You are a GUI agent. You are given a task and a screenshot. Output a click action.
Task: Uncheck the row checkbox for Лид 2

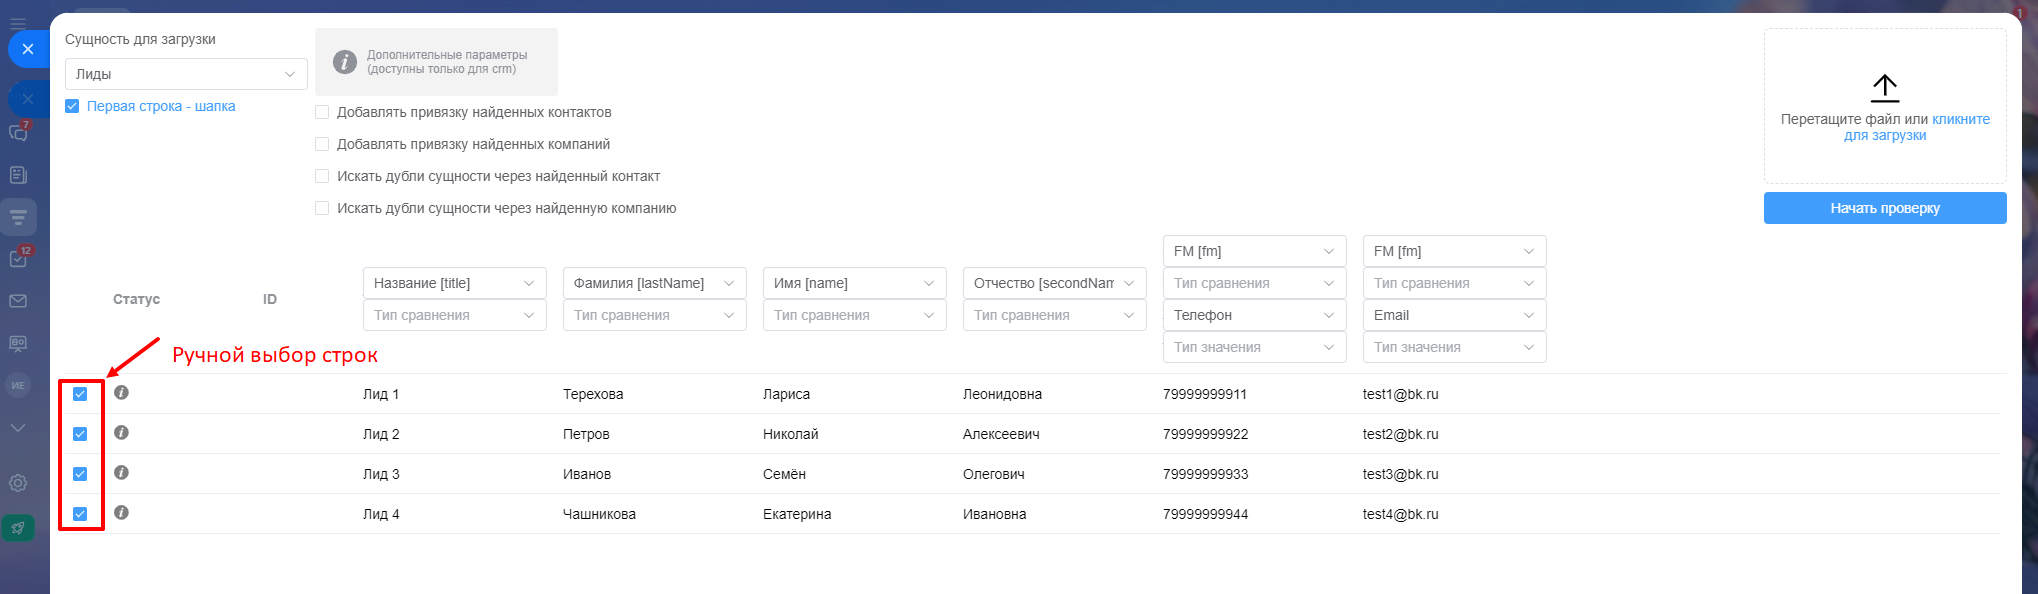(80, 434)
